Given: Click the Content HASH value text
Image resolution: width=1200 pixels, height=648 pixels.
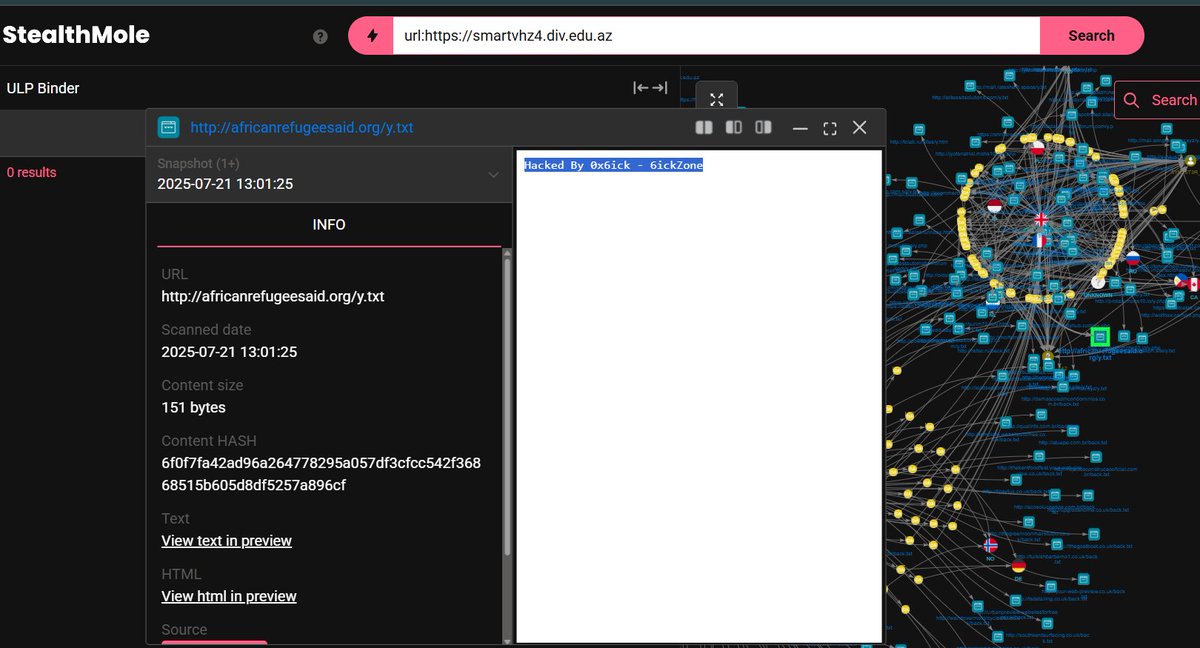Looking at the screenshot, I should (321, 474).
